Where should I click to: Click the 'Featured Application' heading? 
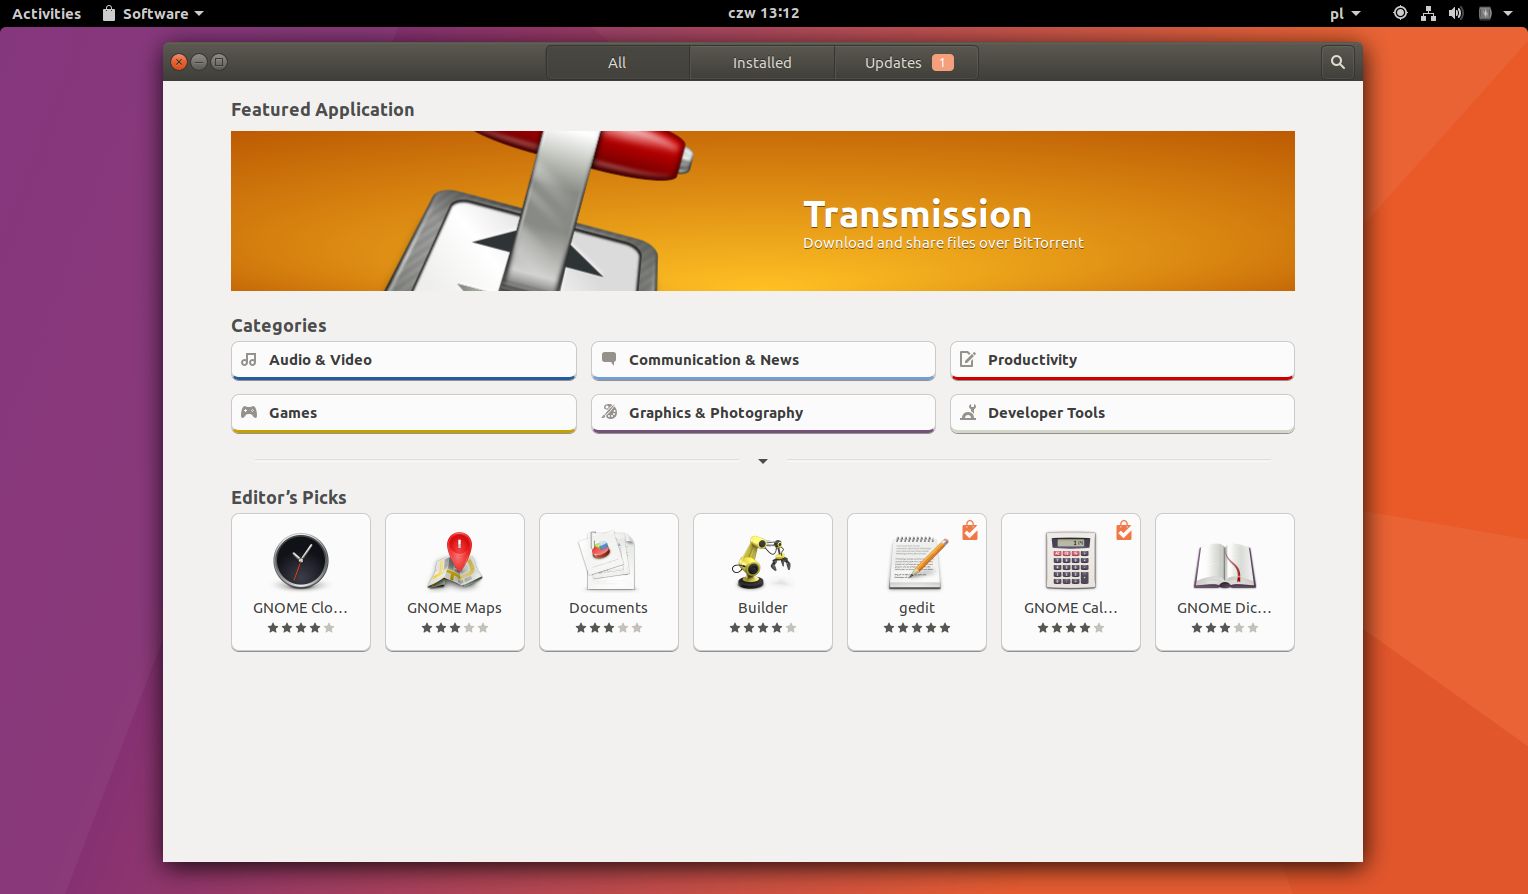coord(322,110)
